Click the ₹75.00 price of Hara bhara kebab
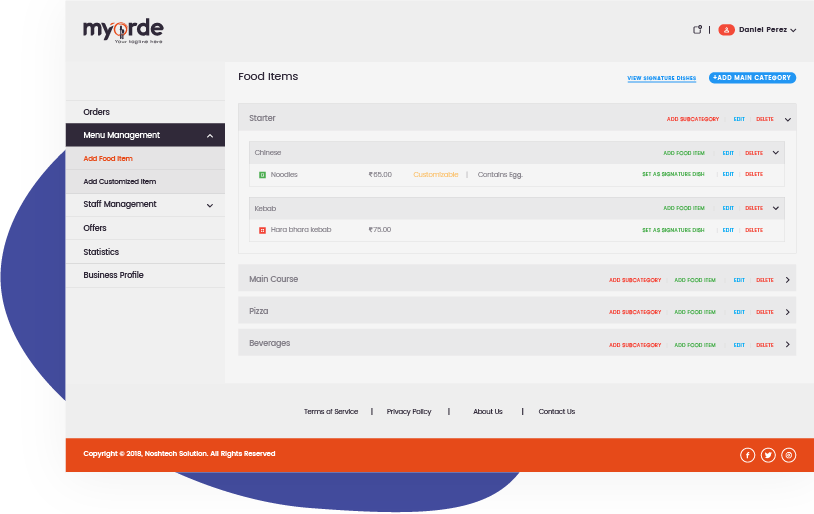The height and width of the screenshot is (514, 814). [x=379, y=230]
